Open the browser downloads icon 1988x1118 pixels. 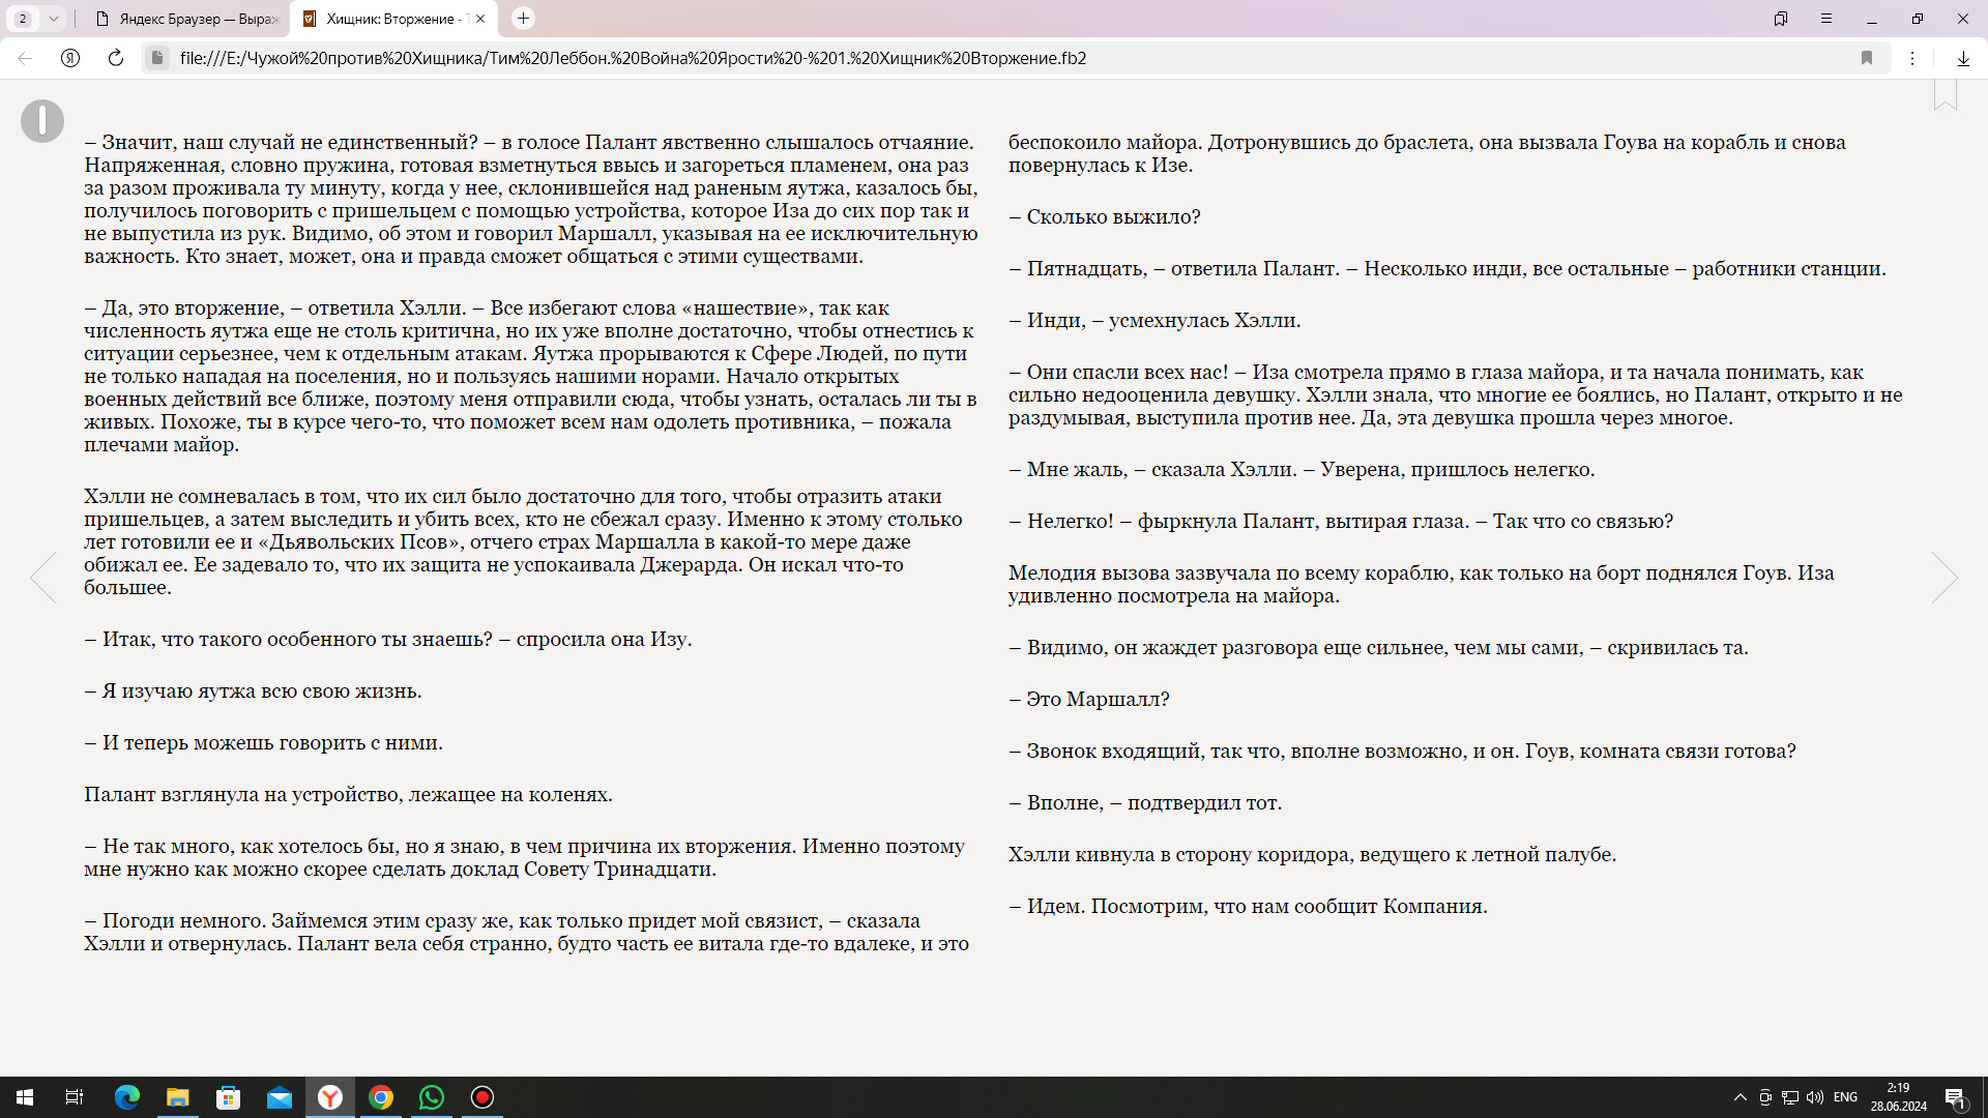click(x=1963, y=58)
